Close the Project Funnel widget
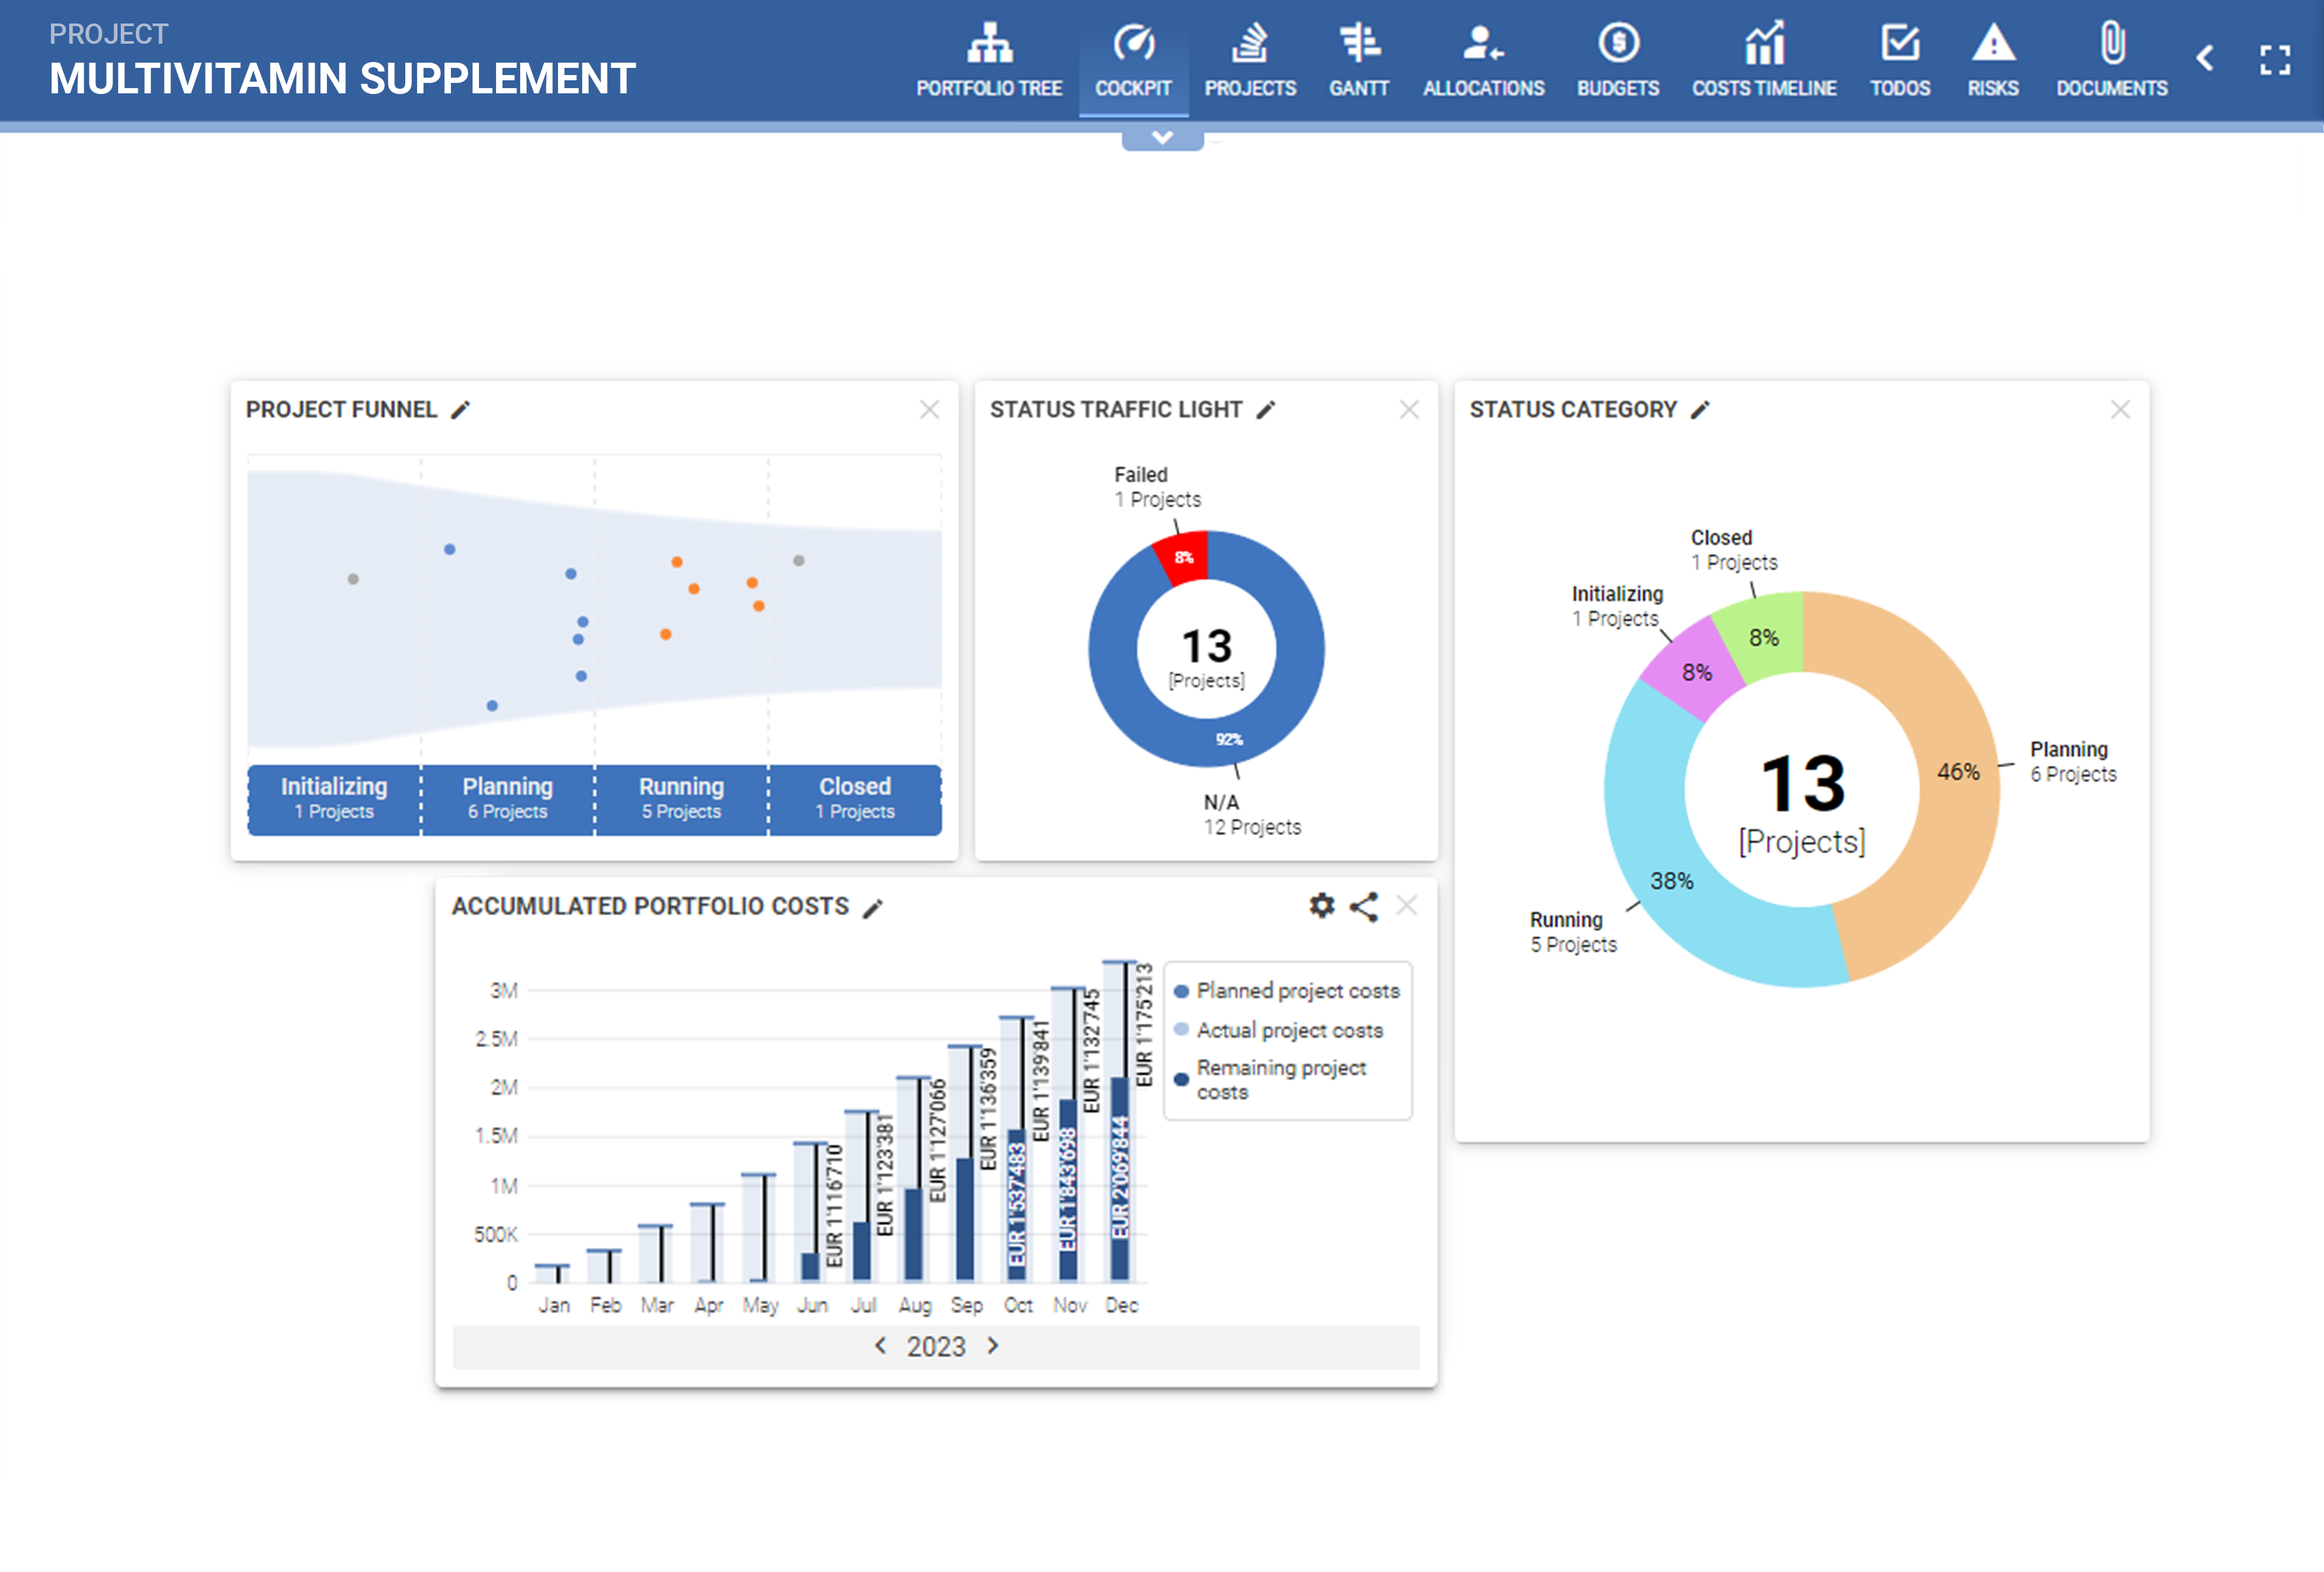This screenshot has height=1572, width=2324. pos(929,409)
